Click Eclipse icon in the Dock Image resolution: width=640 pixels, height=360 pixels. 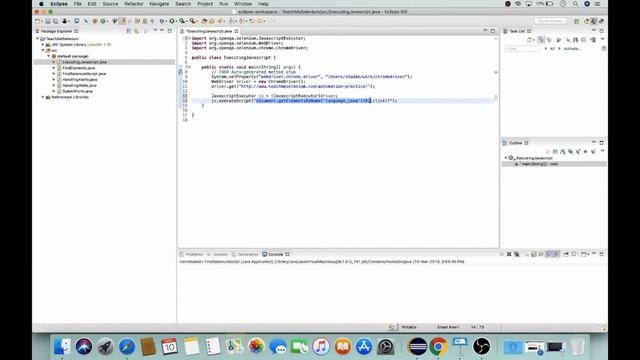[x=417, y=347]
